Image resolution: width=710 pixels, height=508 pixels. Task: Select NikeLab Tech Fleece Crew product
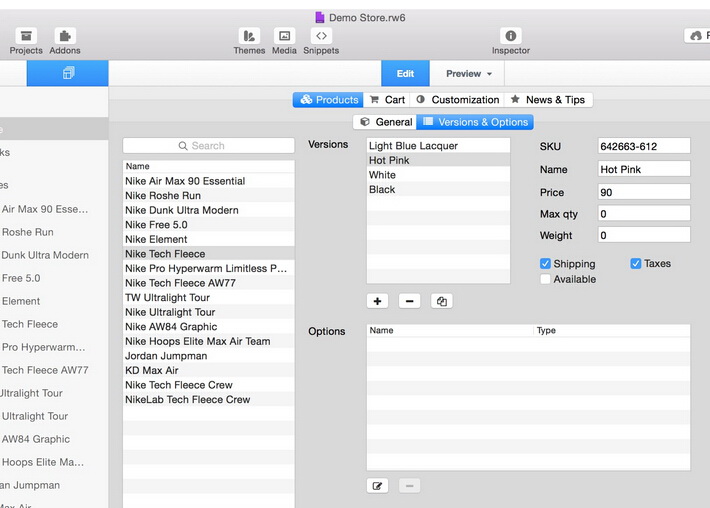208,399
